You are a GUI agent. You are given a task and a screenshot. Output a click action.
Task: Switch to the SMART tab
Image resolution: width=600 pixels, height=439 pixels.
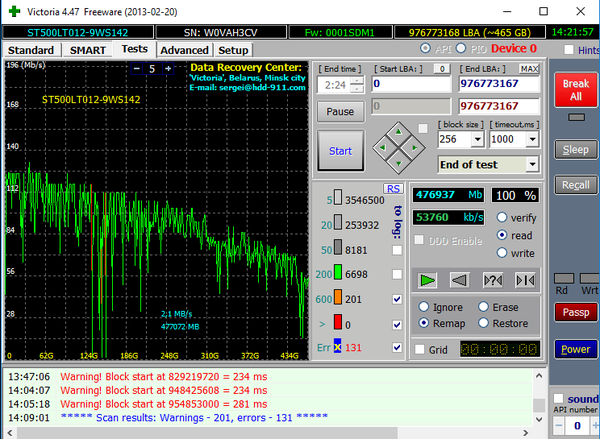point(87,49)
